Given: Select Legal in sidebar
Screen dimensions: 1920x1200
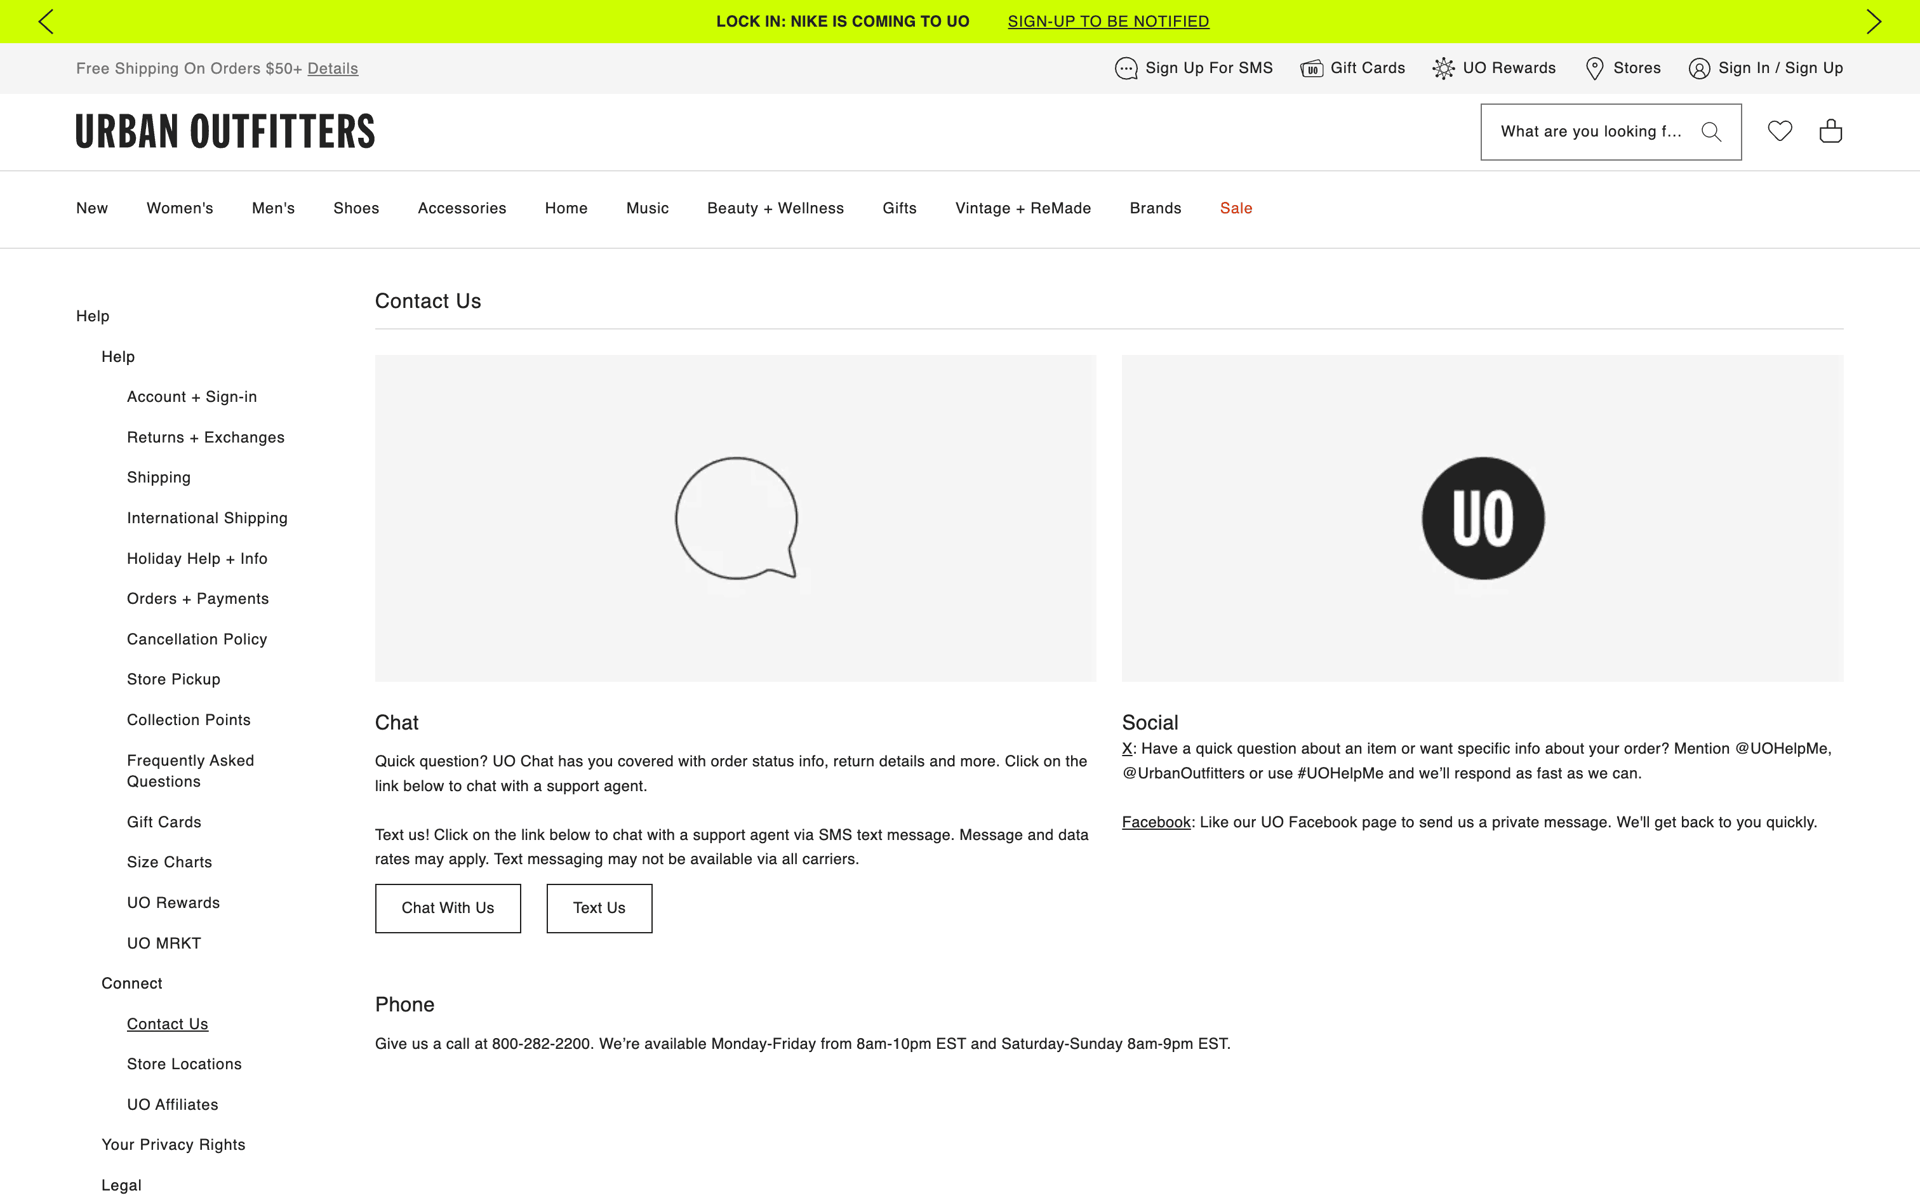Looking at the screenshot, I should pyautogui.click(x=121, y=1185).
